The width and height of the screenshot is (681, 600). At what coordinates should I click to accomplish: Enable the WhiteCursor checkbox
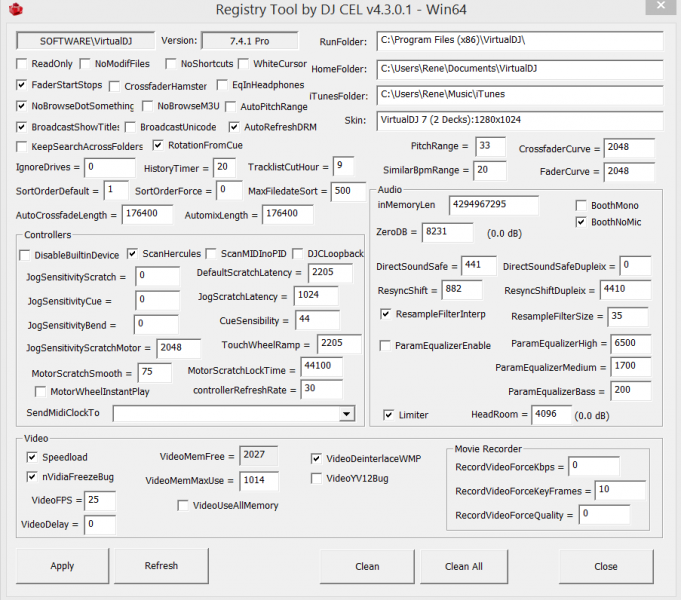pos(243,64)
